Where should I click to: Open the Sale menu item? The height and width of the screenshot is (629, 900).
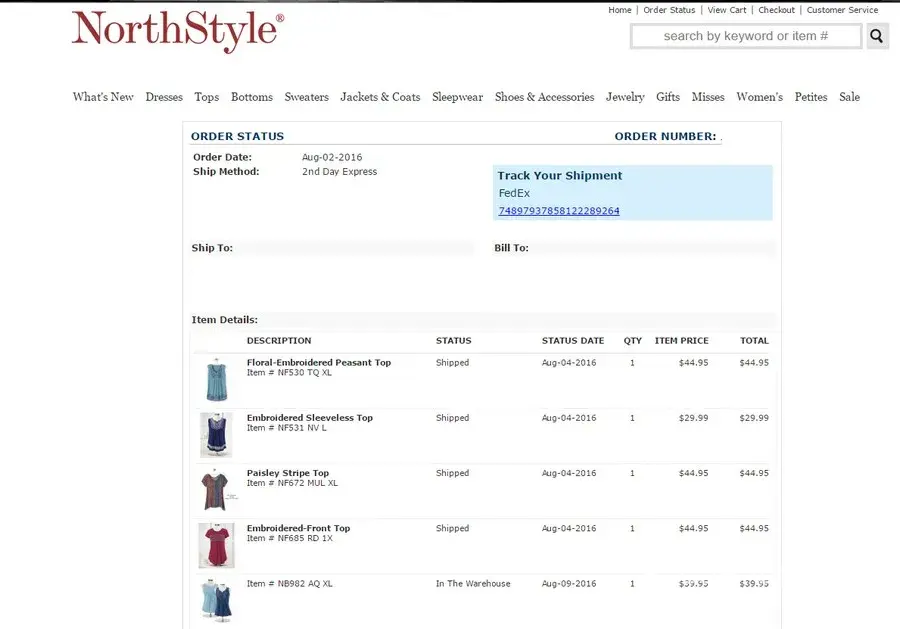(849, 97)
